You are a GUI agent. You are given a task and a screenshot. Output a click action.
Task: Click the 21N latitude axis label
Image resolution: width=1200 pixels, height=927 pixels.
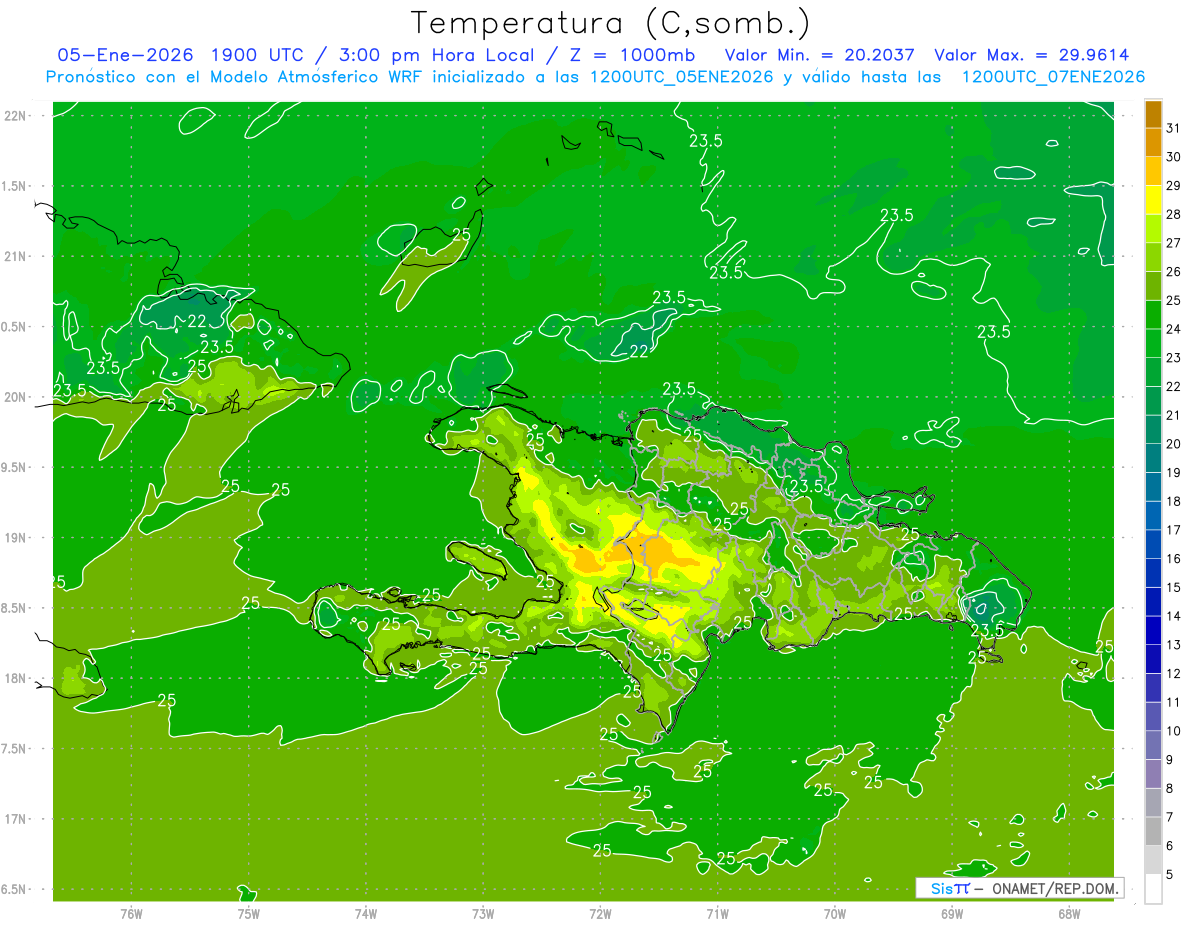tap(15, 256)
